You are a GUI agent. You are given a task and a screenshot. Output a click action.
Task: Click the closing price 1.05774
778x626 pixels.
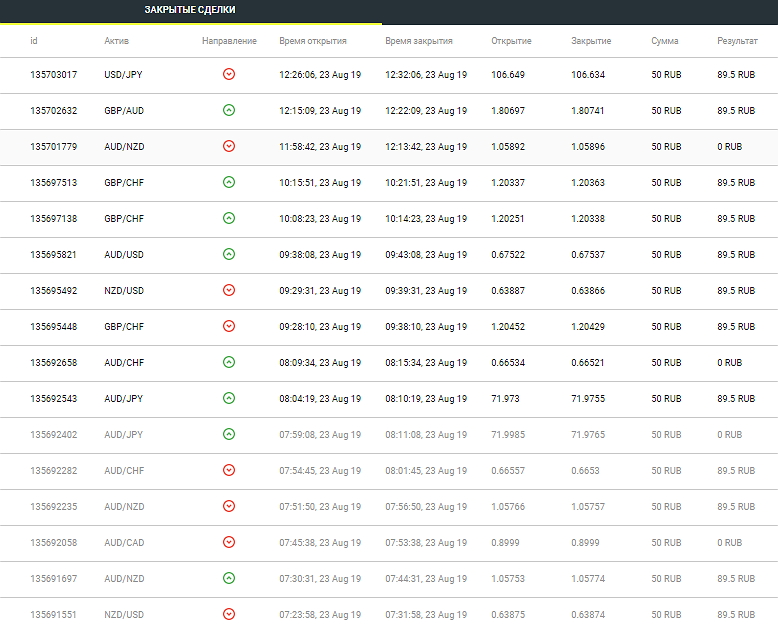tap(588, 579)
